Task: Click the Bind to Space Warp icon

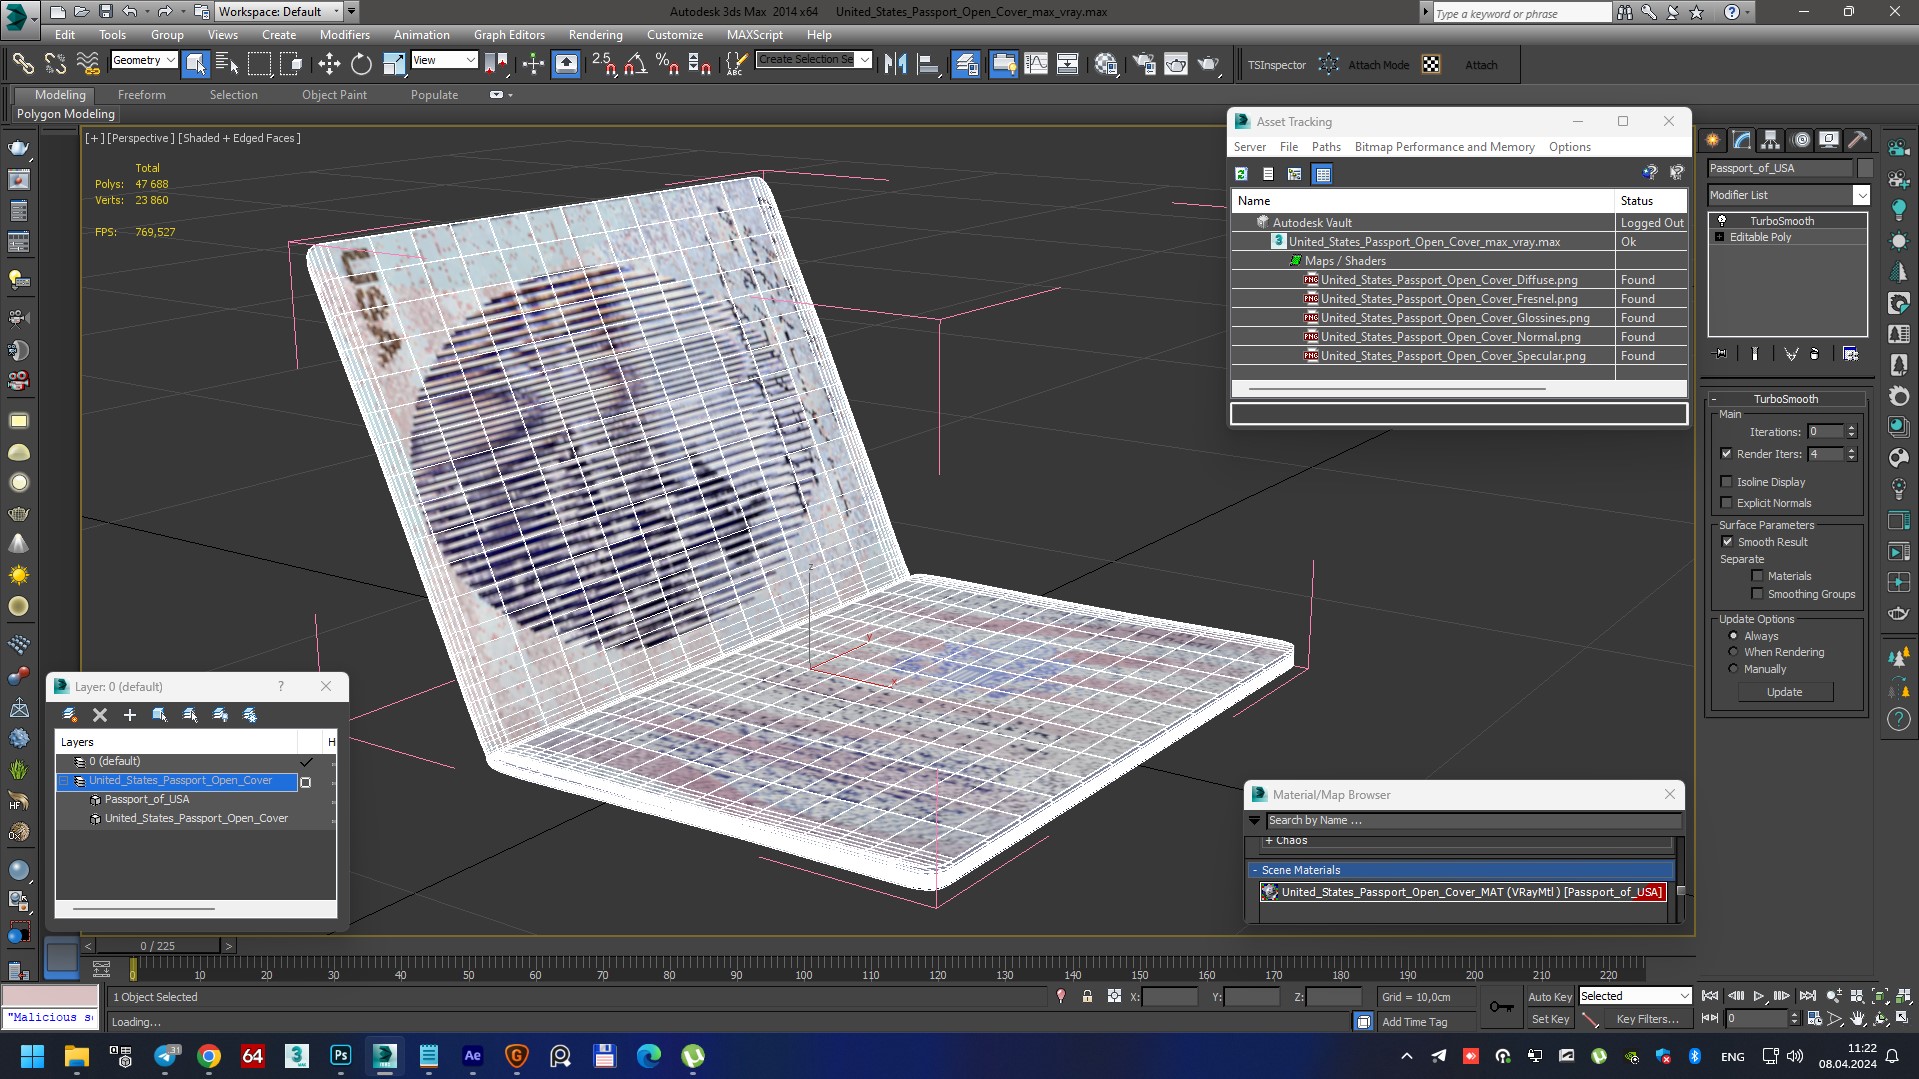Action: tap(88, 64)
